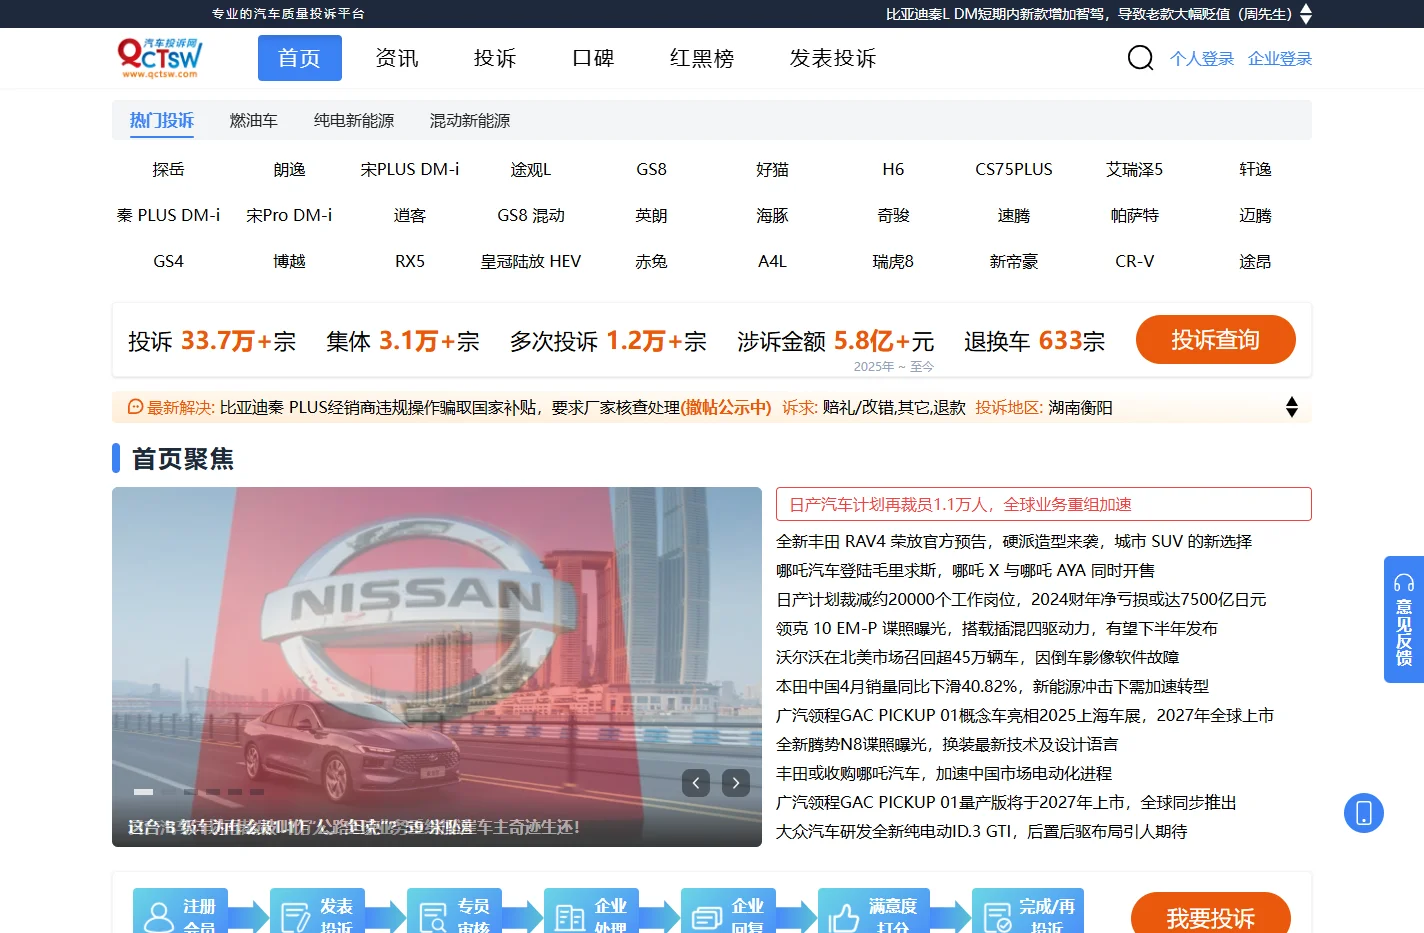Click car model 秦 PLUS DM-i

coord(168,215)
